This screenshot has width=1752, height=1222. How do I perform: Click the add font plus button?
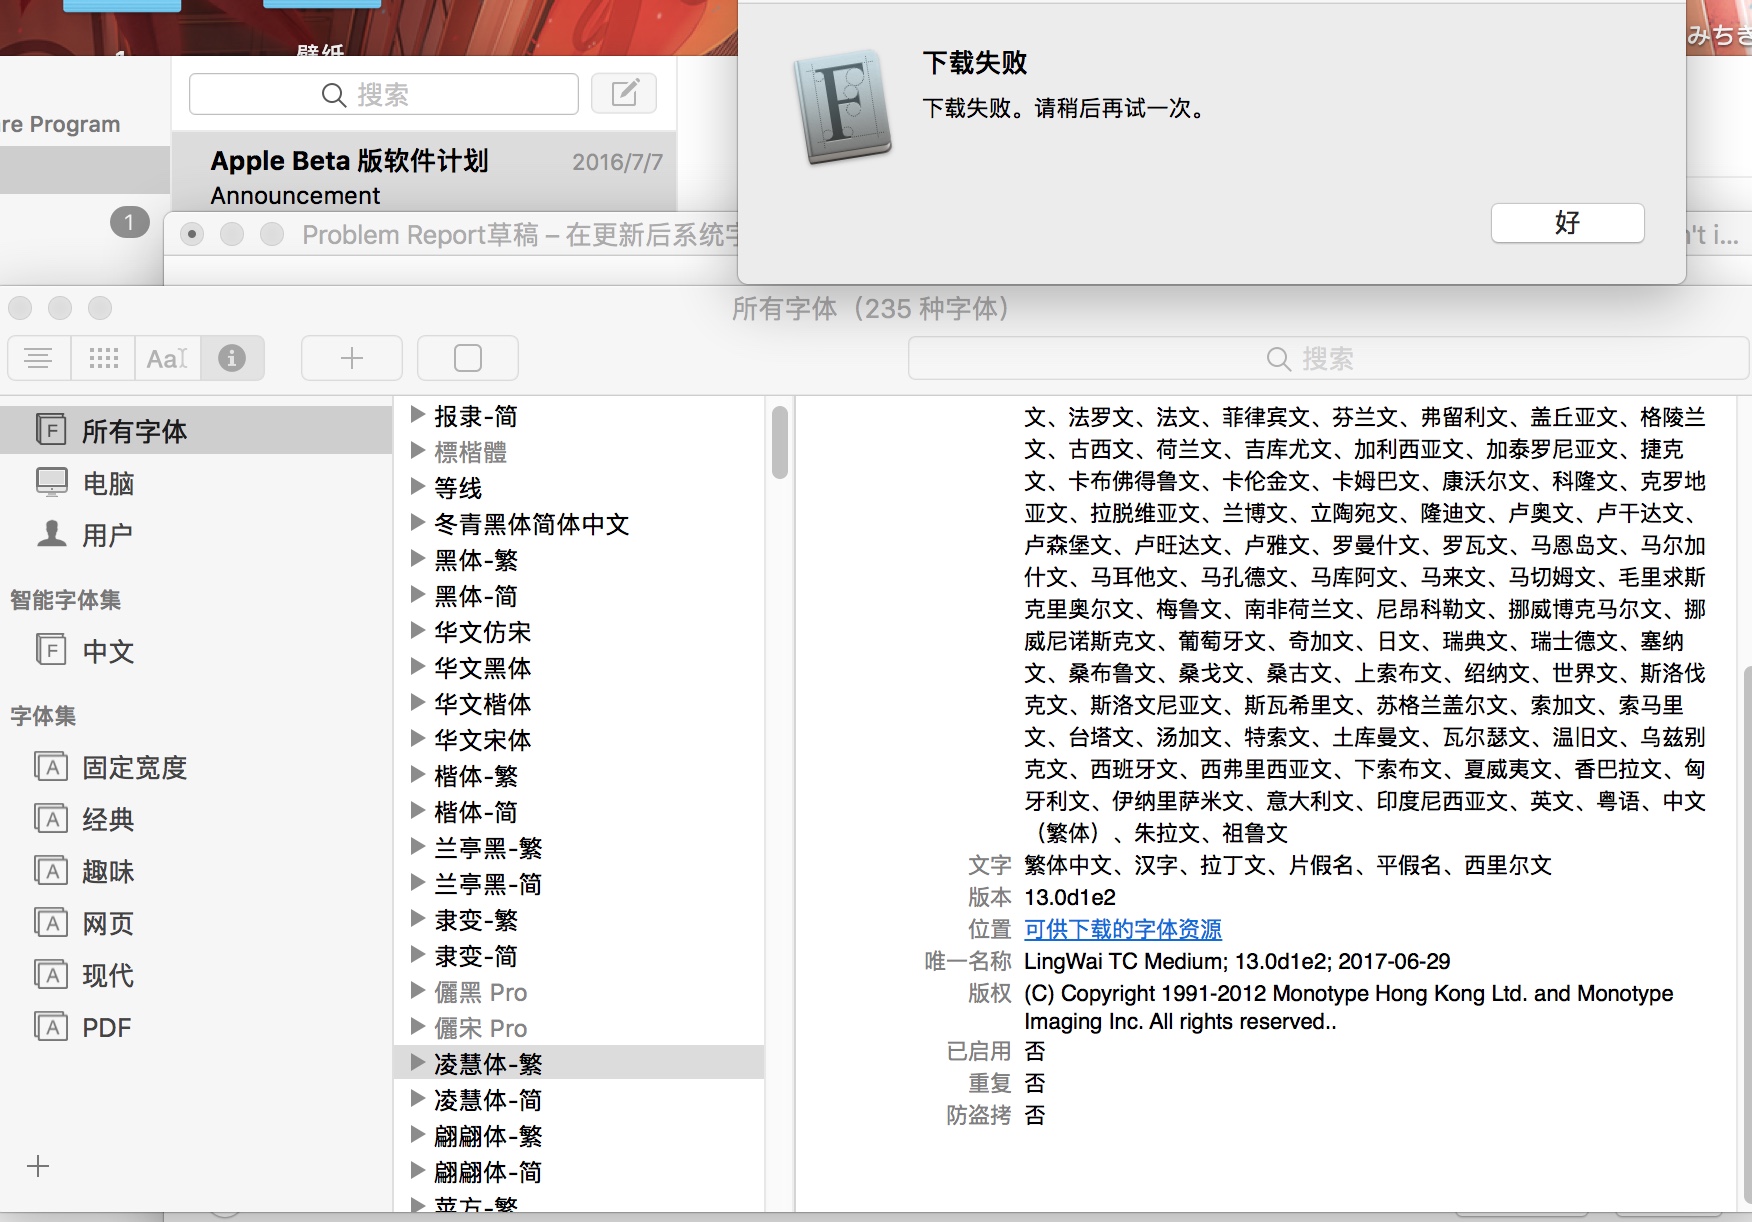[x=352, y=358]
